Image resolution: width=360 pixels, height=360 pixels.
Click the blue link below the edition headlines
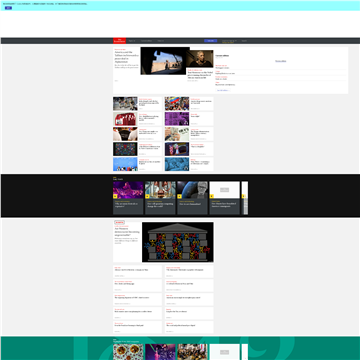(223, 90)
